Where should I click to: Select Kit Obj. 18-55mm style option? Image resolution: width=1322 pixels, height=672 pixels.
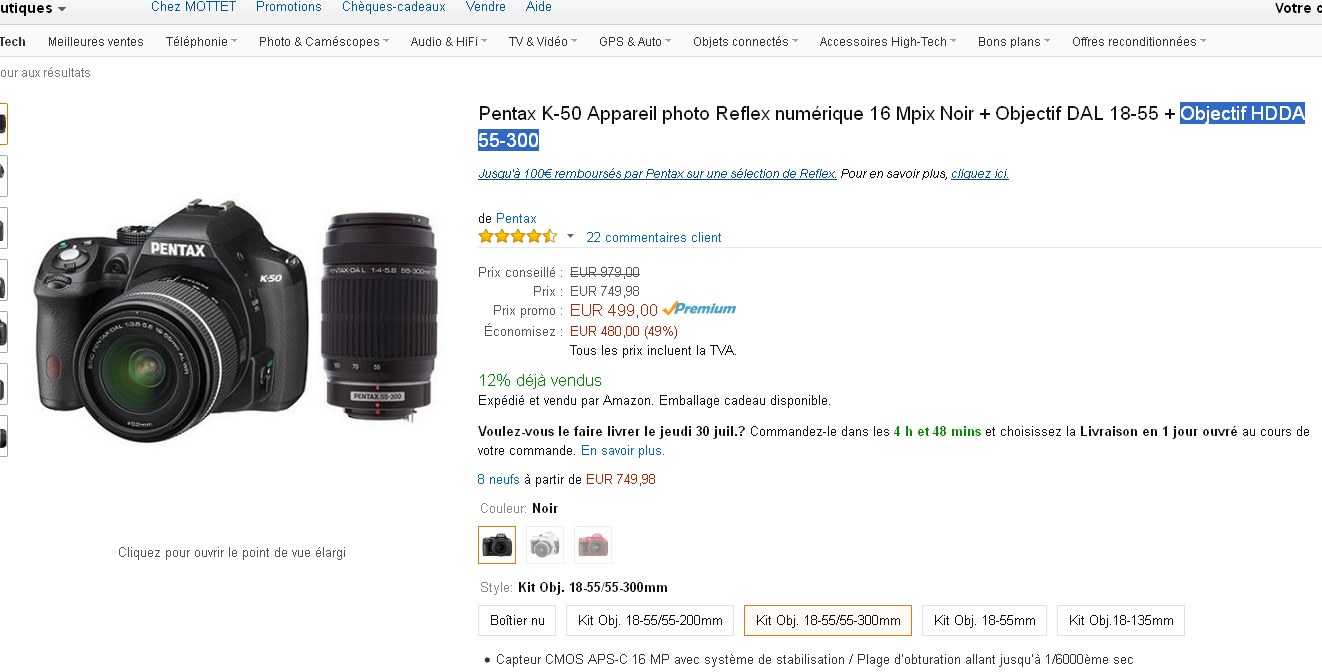(x=984, y=620)
